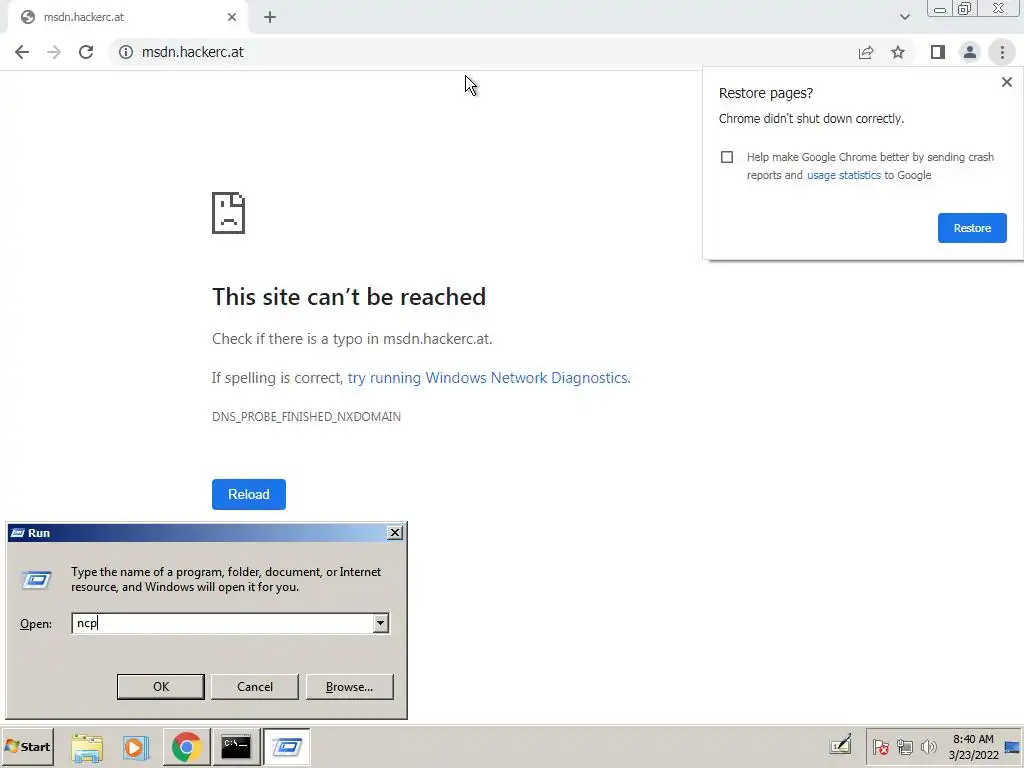Open a new tab with plus icon
Image resolution: width=1024 pixels, height=768 pixels.
(270, 17)
